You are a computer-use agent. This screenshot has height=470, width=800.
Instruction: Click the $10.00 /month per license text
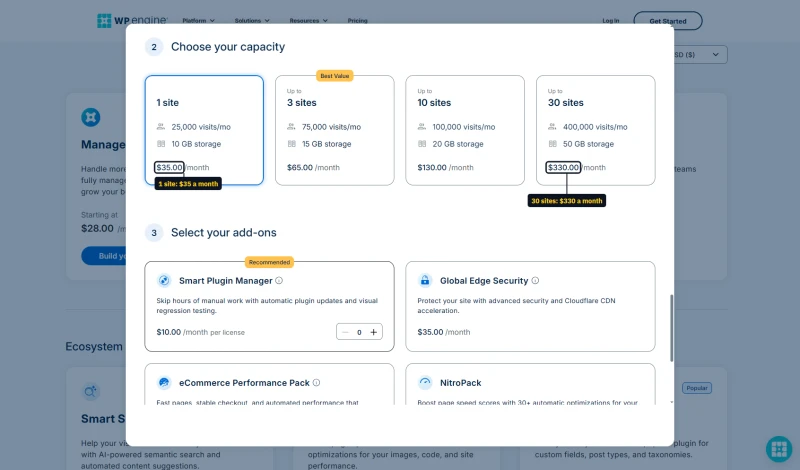pos(201,332)
